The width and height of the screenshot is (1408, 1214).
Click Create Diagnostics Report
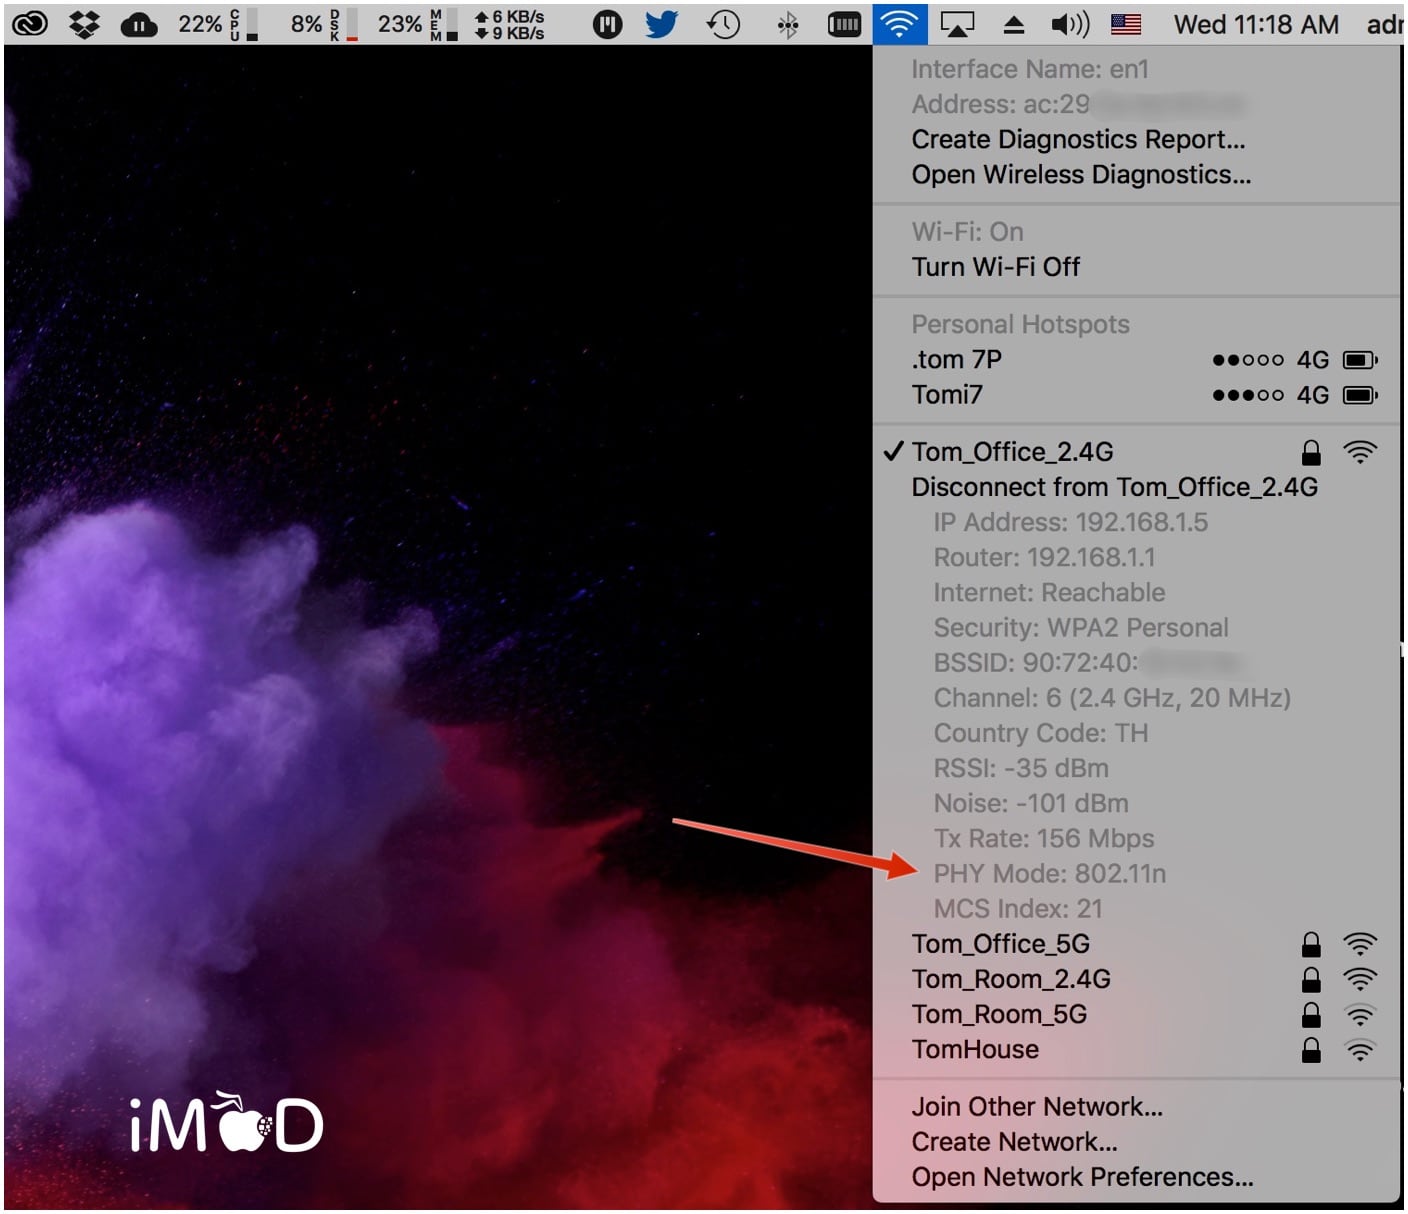[1077, 139]
